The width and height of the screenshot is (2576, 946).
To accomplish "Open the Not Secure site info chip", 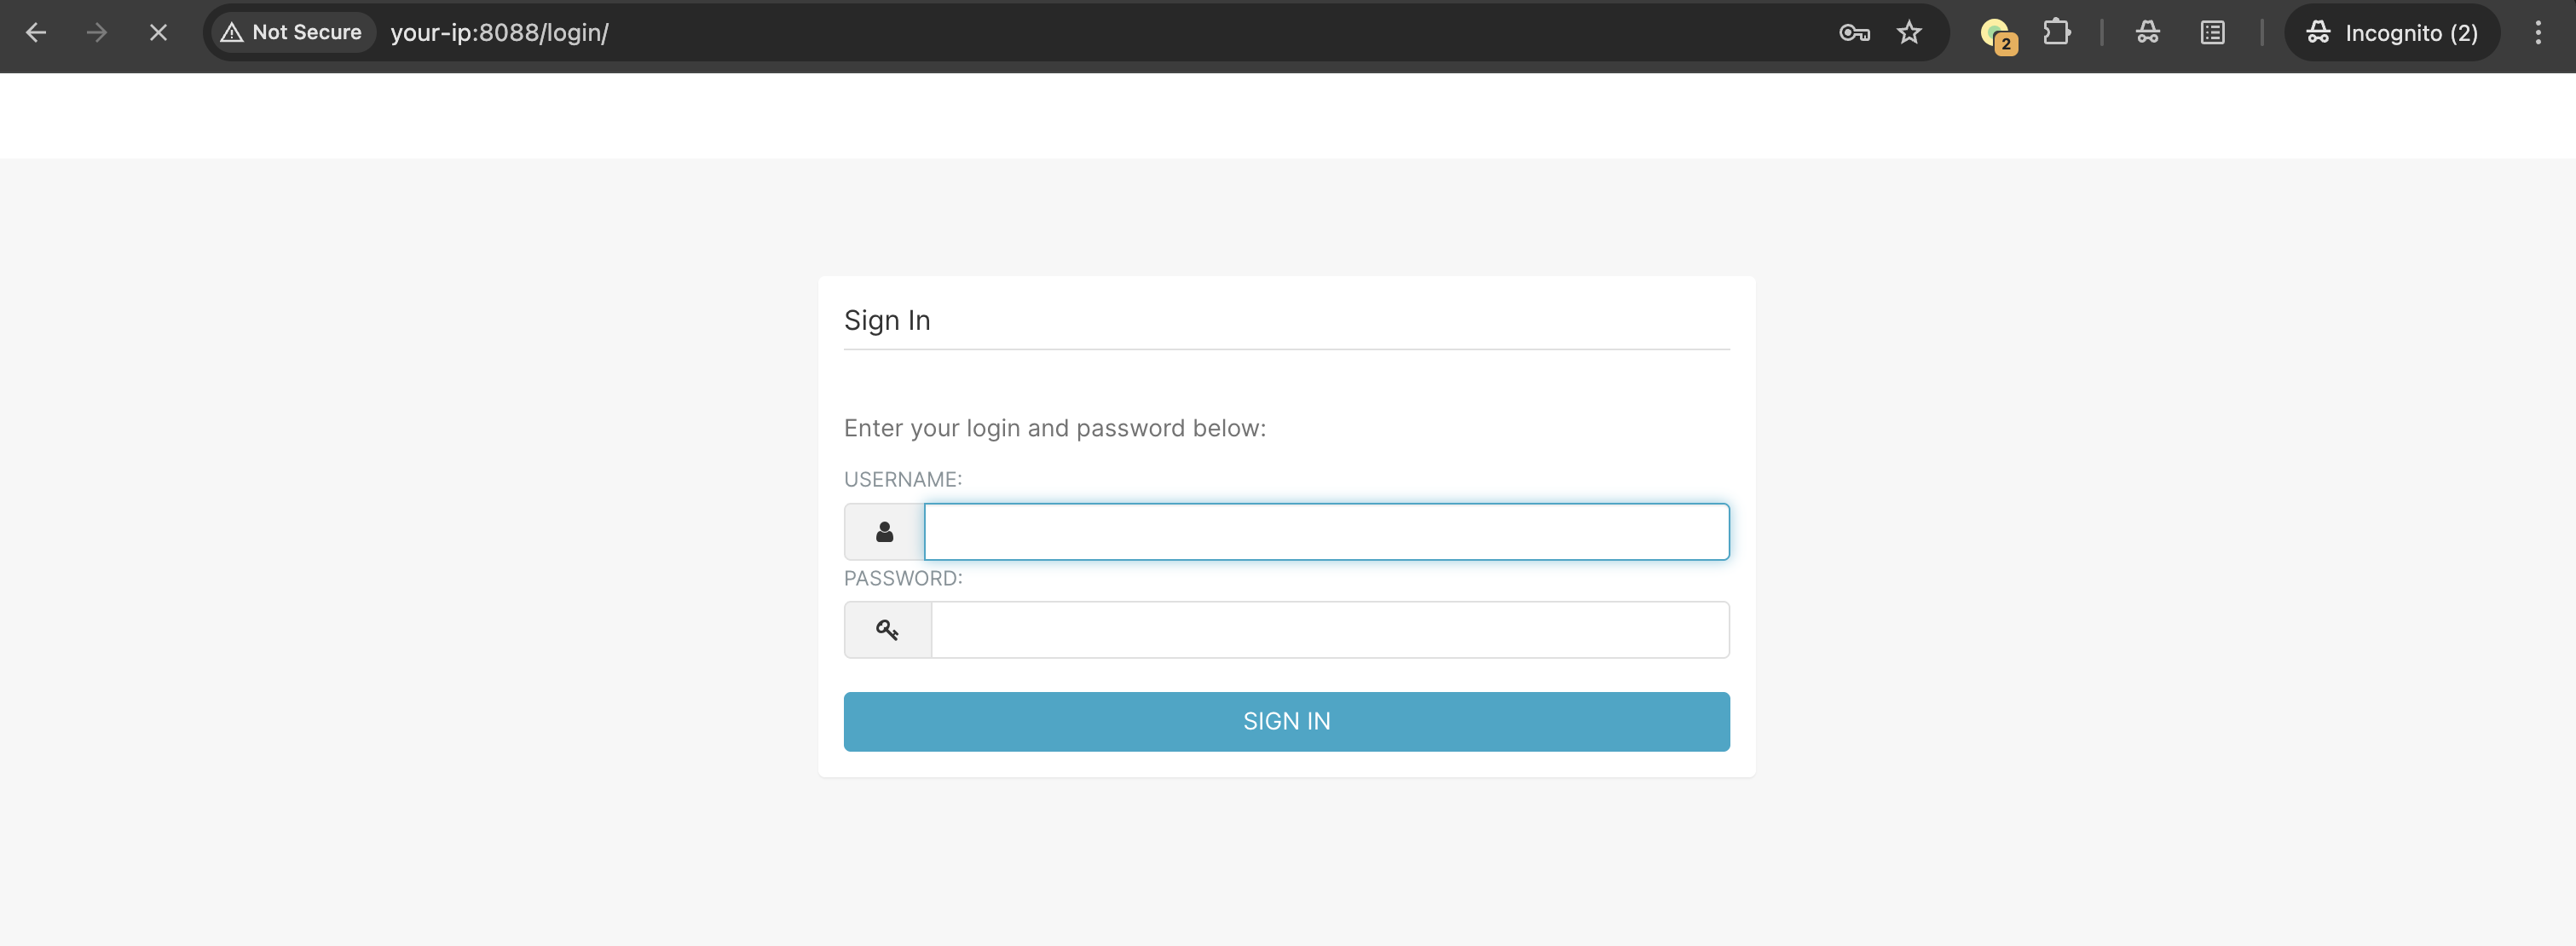I will [292, 33].
